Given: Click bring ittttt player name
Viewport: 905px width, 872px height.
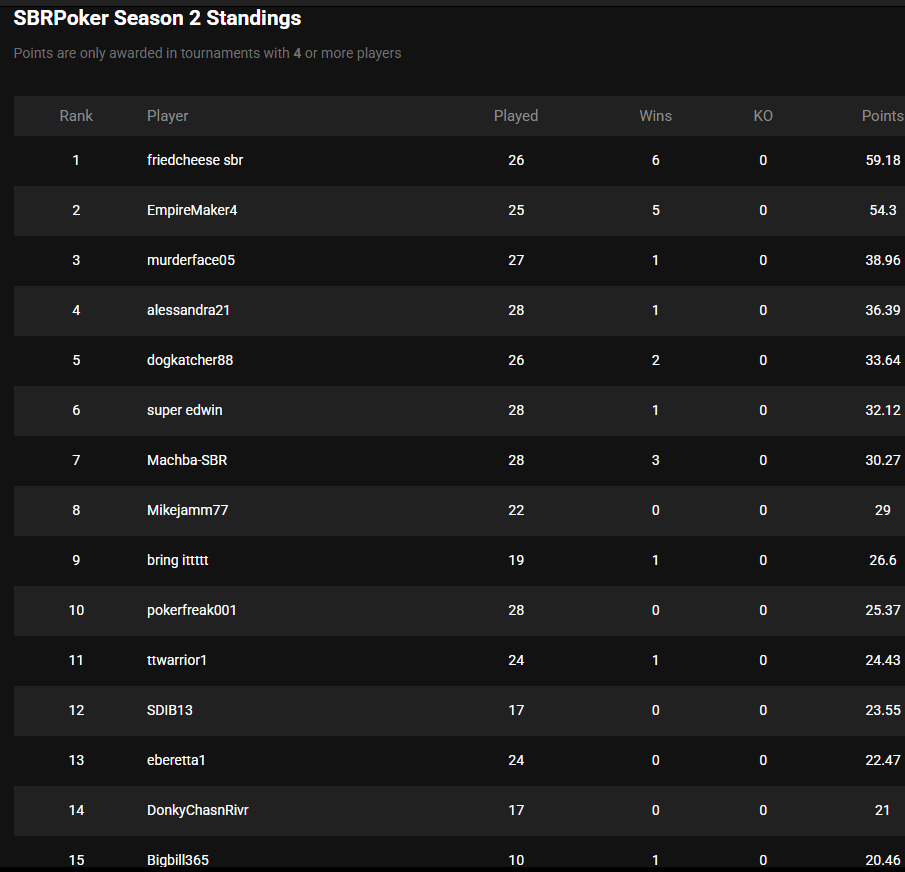Looking at the screenshot, I should point(178,560).
